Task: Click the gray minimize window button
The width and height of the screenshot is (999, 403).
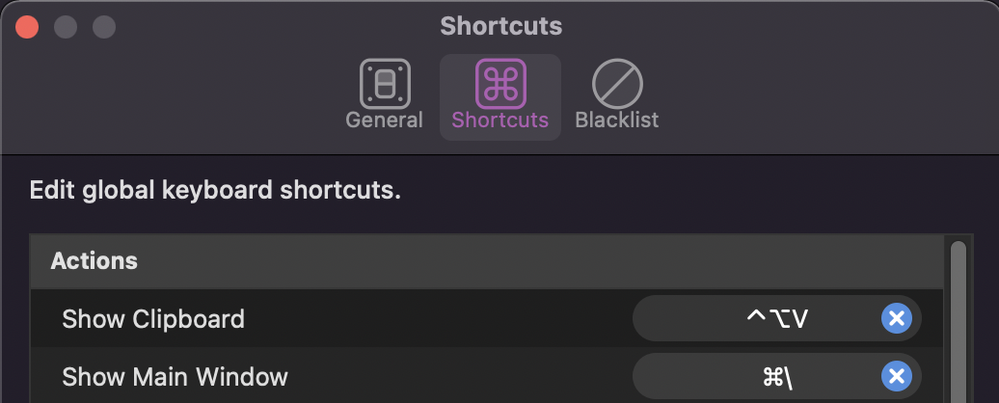Action: 65,26
